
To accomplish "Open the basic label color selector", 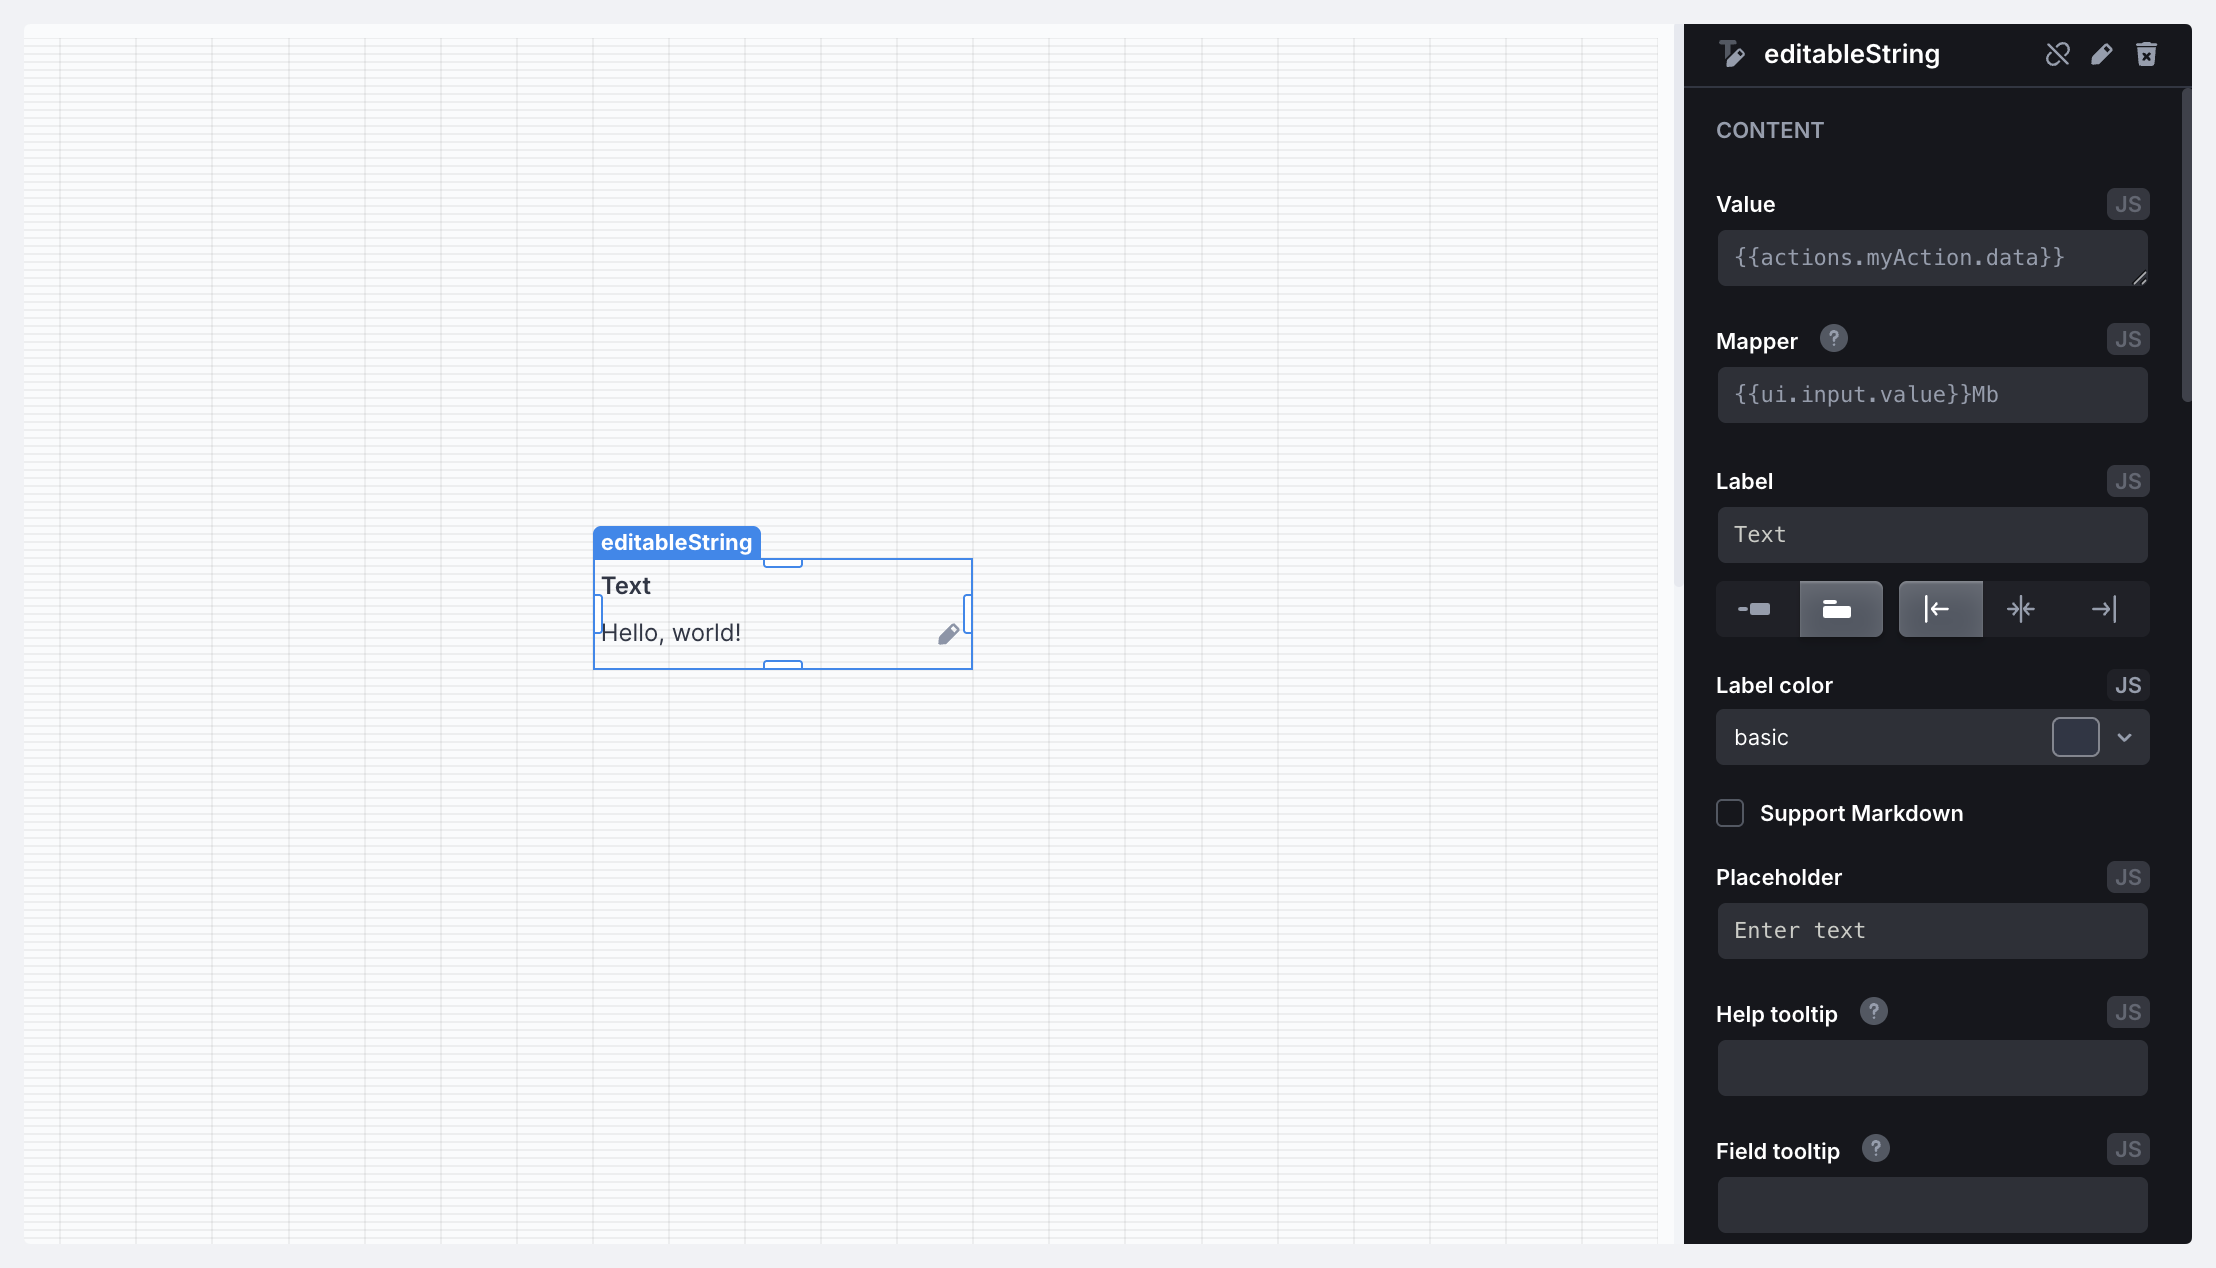I will (x=1932, y=737).
